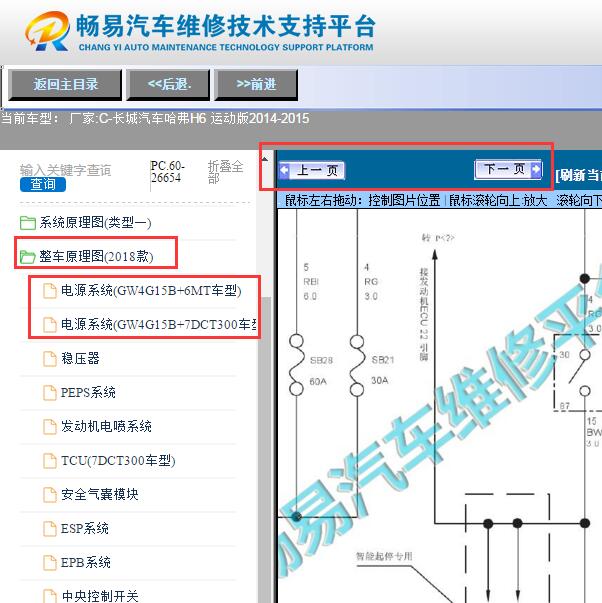Click the file icon beside PEPS系统
The width and height of the screenshot is (602, 603).
click(50, 393)
